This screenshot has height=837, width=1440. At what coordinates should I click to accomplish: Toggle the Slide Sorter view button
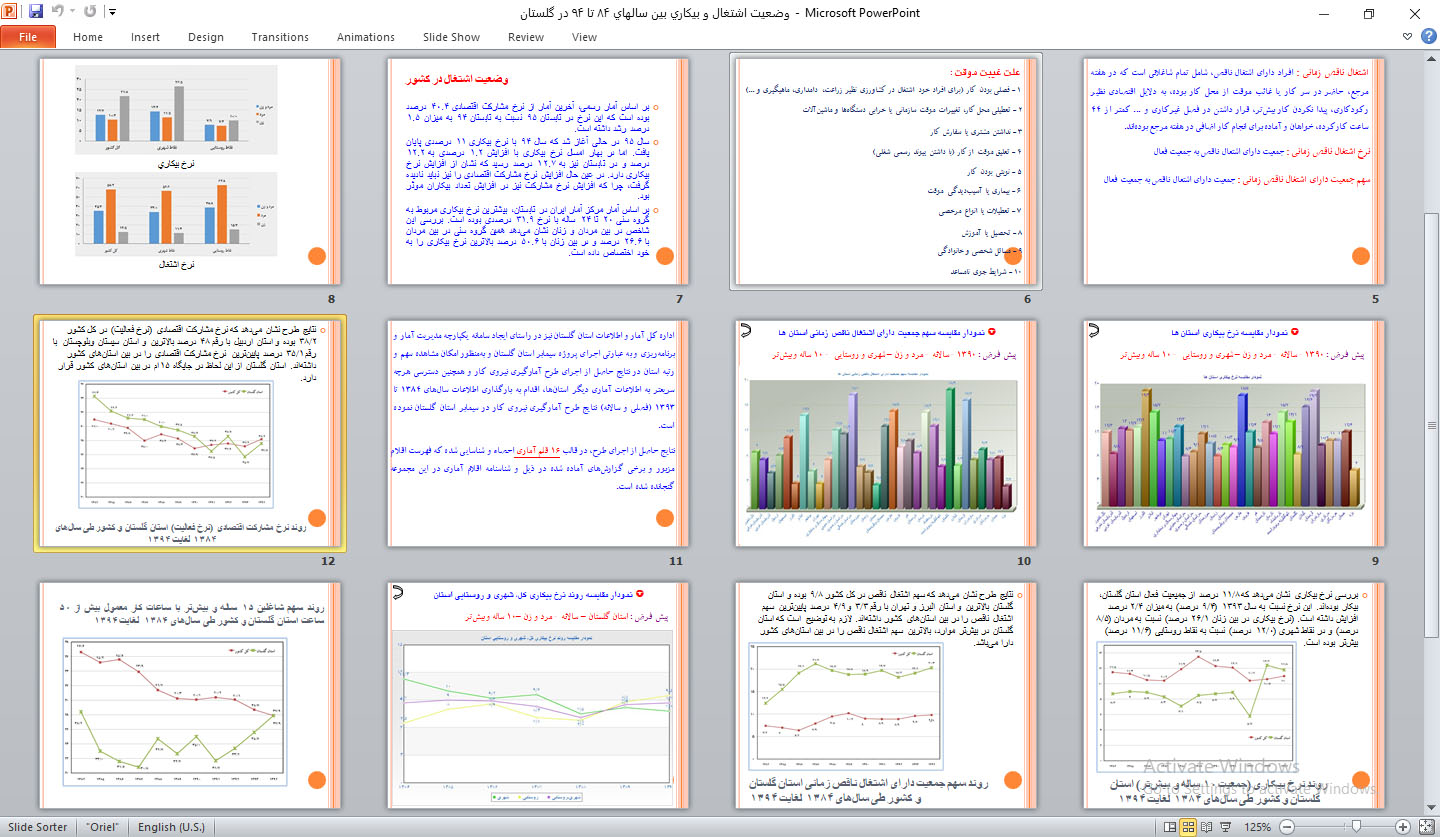[x=1188, y=827]
